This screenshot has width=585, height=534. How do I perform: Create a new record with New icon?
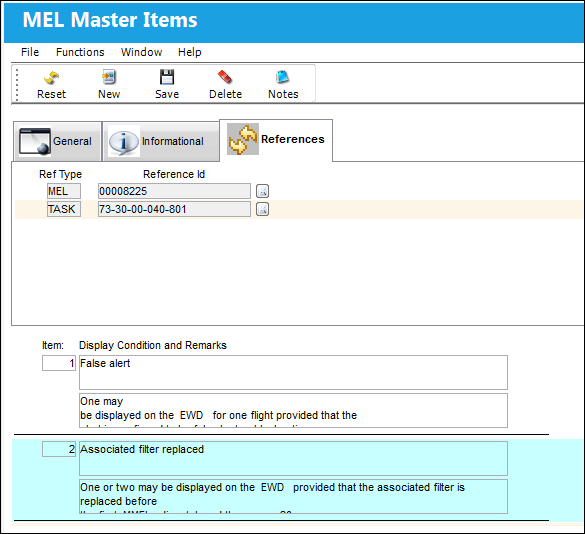(109, 77)
